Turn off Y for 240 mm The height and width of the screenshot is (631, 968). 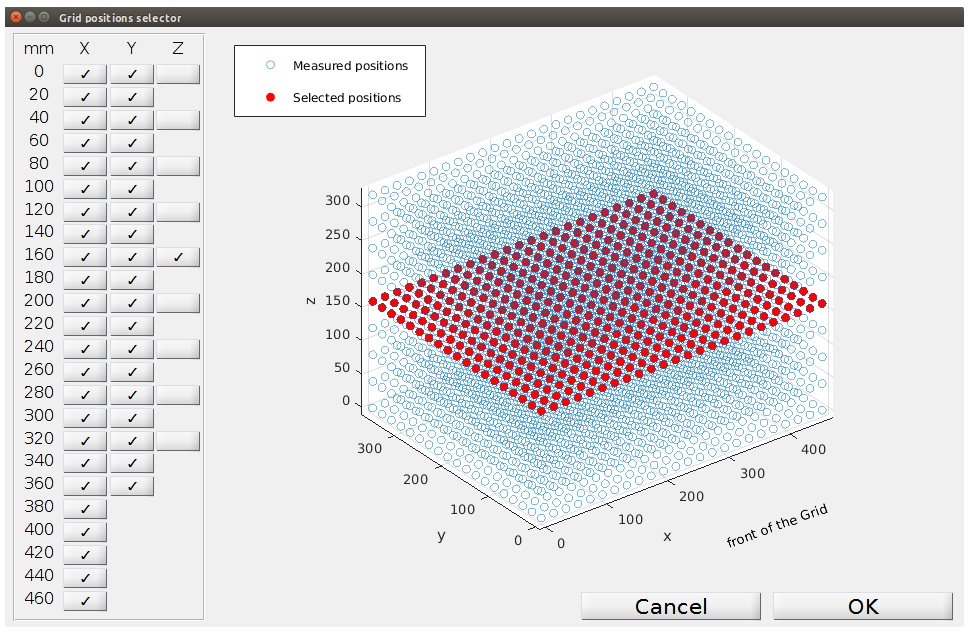[132, 349]
